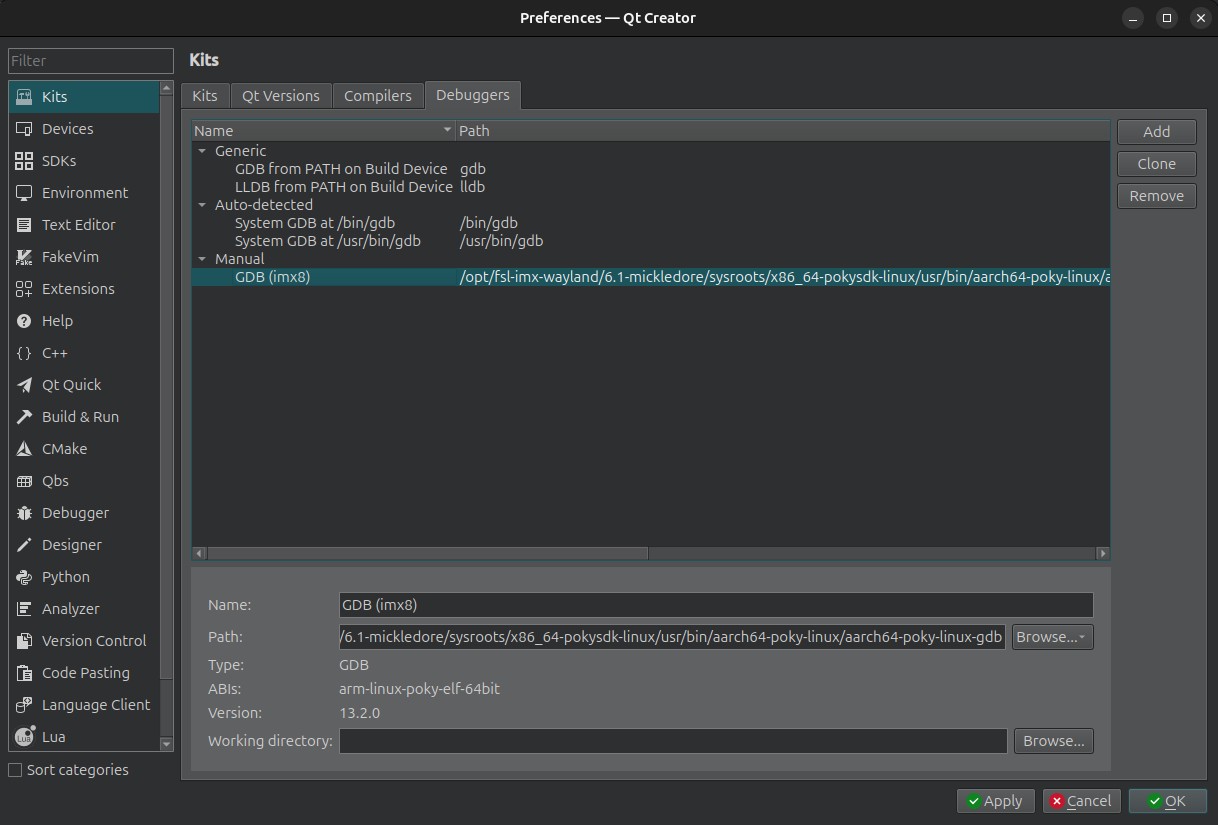Switch to the Compilers tab
Image resolution: width=1218 pixels, height=825 pixels.
pyautogui.click(x=377, y=96)
